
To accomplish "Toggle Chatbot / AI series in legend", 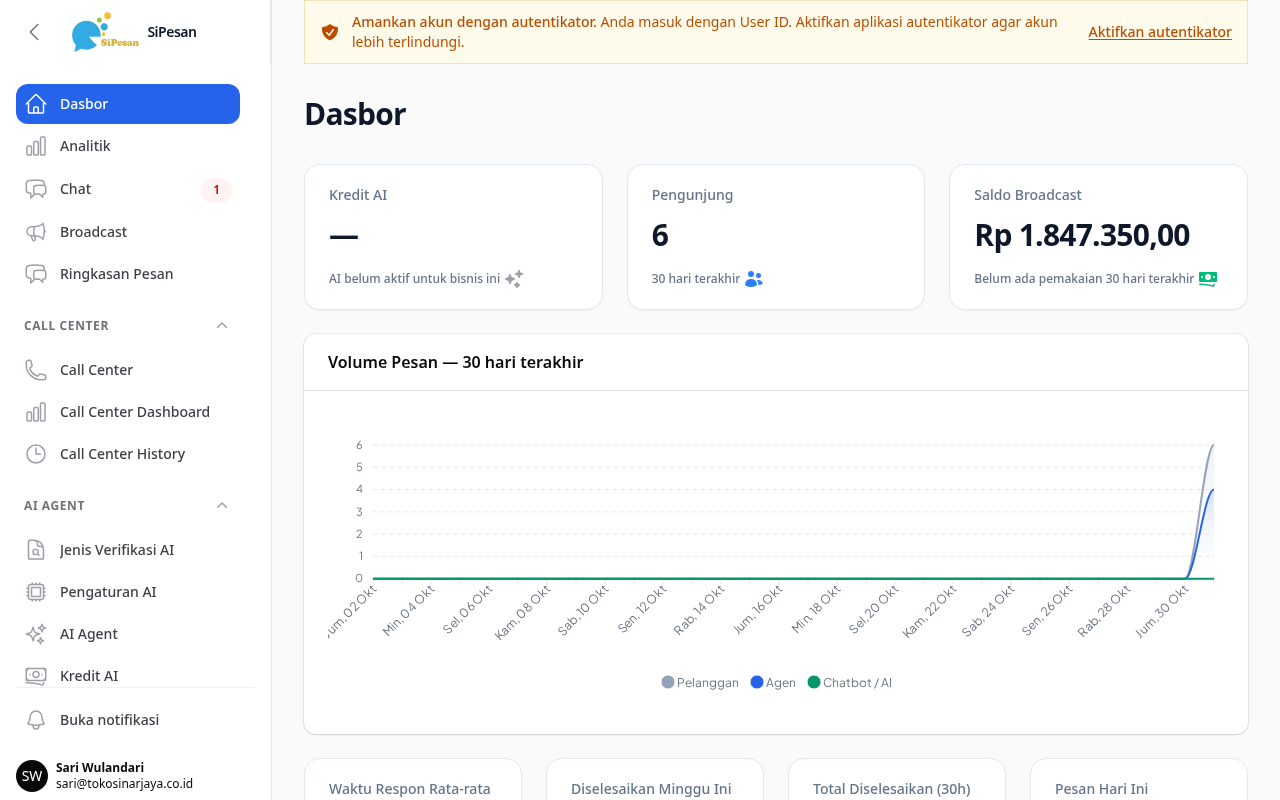I will [x=849, y=683].
